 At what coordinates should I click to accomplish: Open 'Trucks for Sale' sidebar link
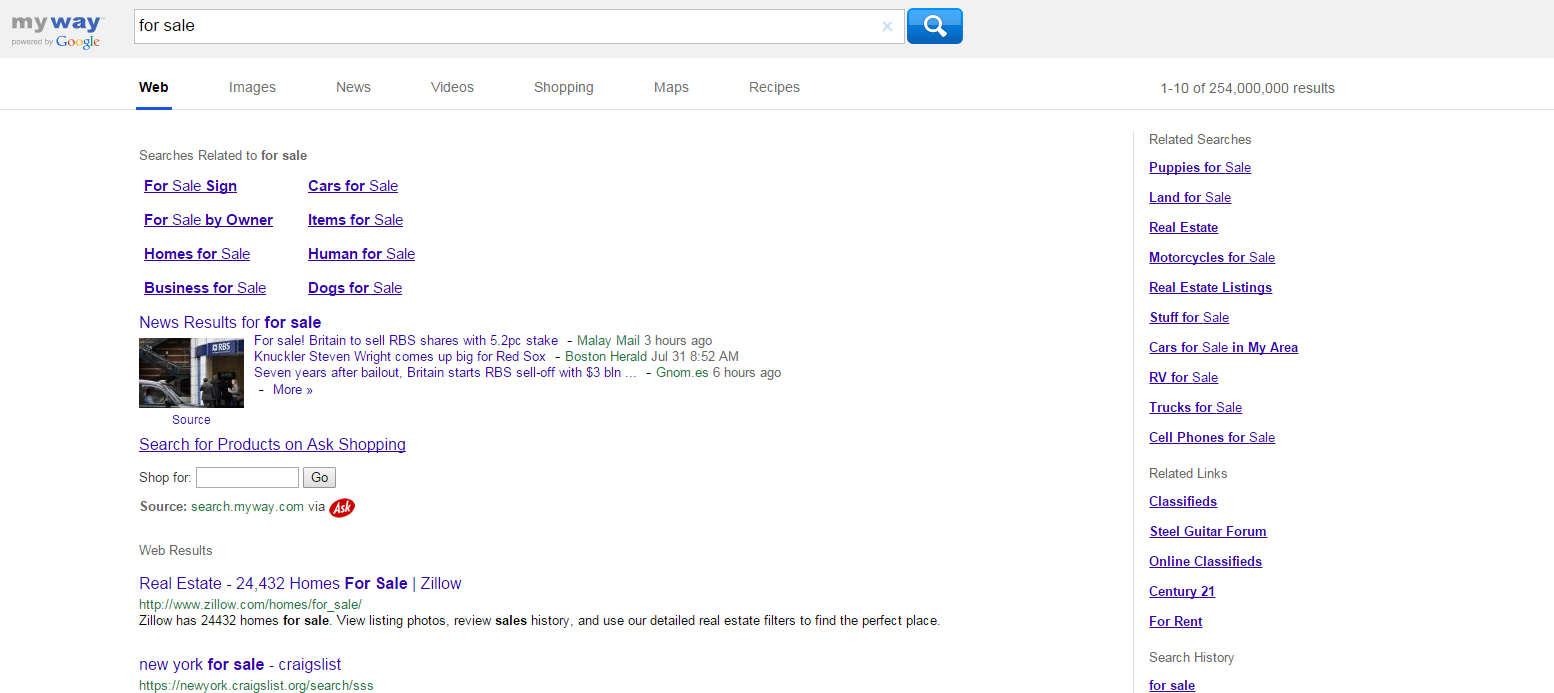click(1195, 408)
